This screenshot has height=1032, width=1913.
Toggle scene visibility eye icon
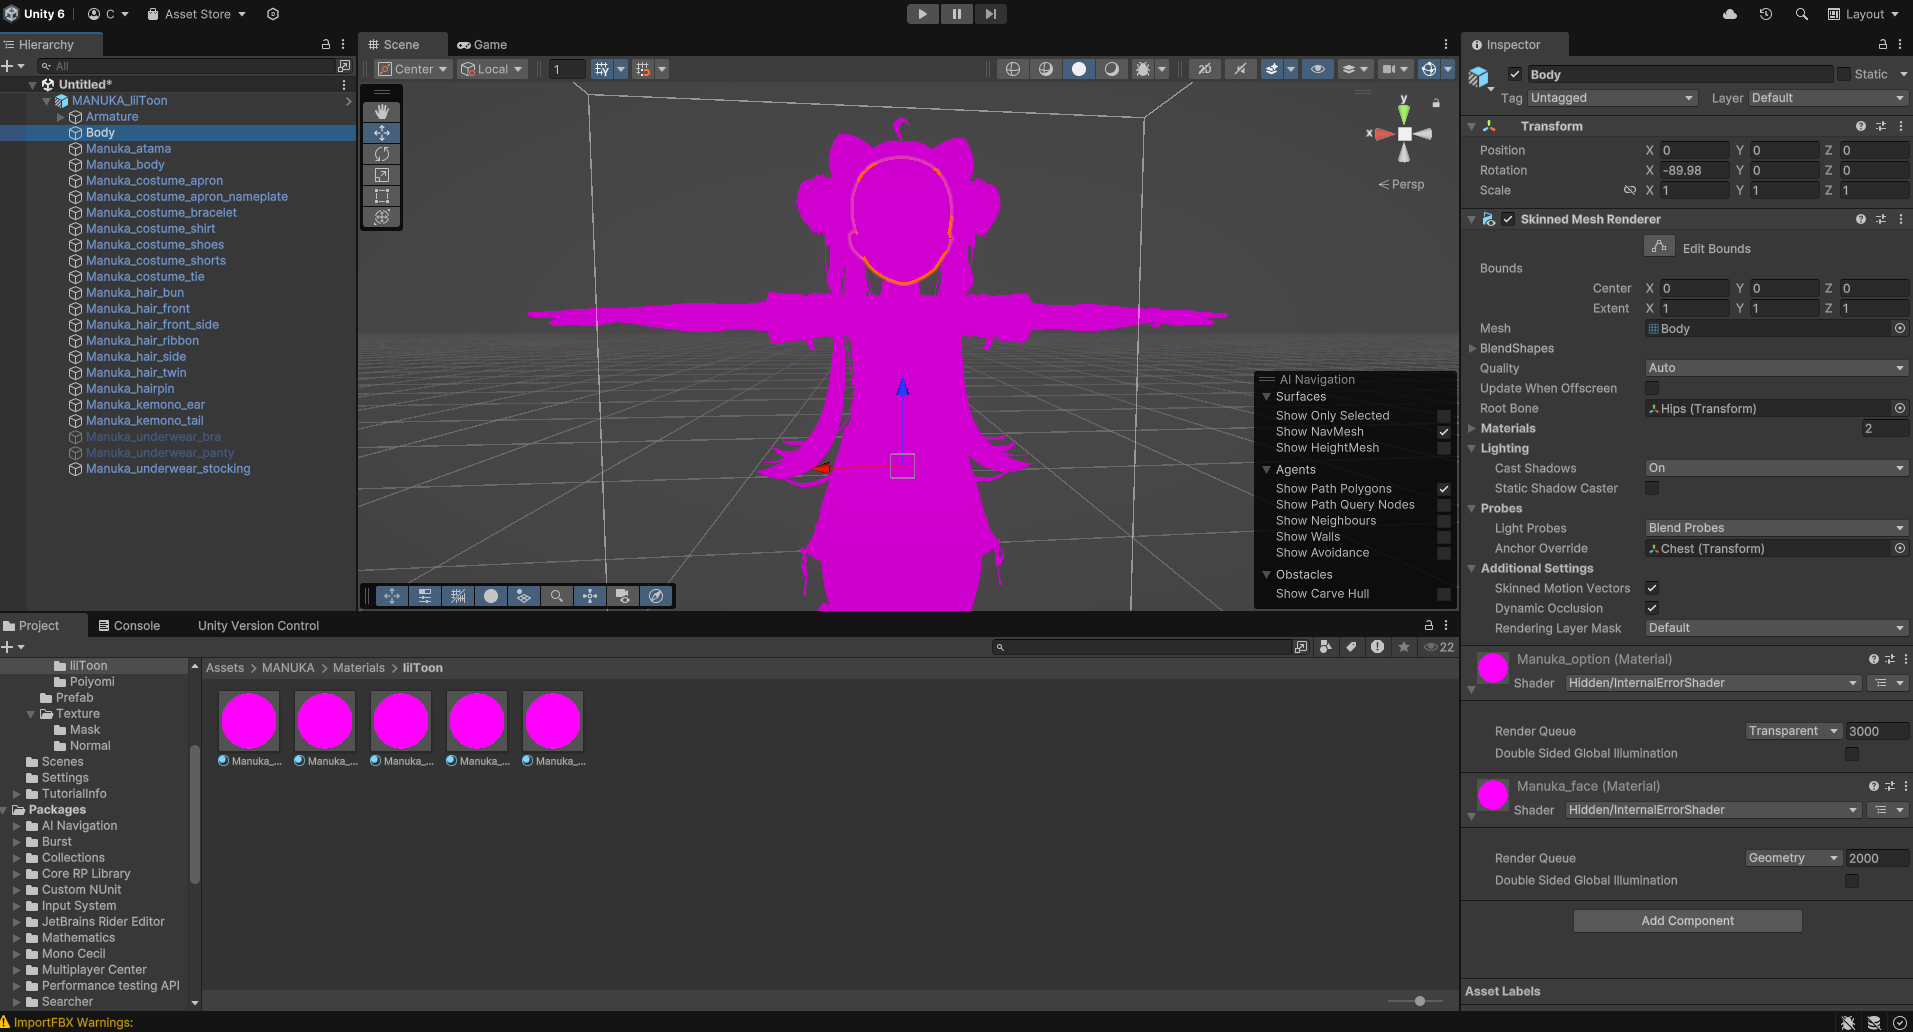(1318, 69)
